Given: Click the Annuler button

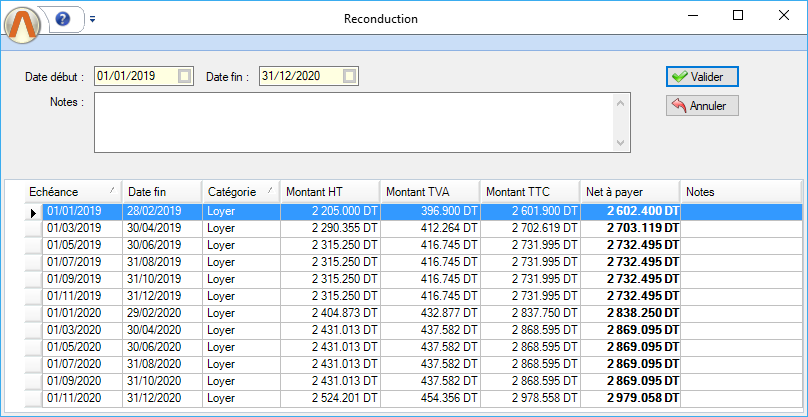Looking at the screenshot, I should tap(702, 105).
